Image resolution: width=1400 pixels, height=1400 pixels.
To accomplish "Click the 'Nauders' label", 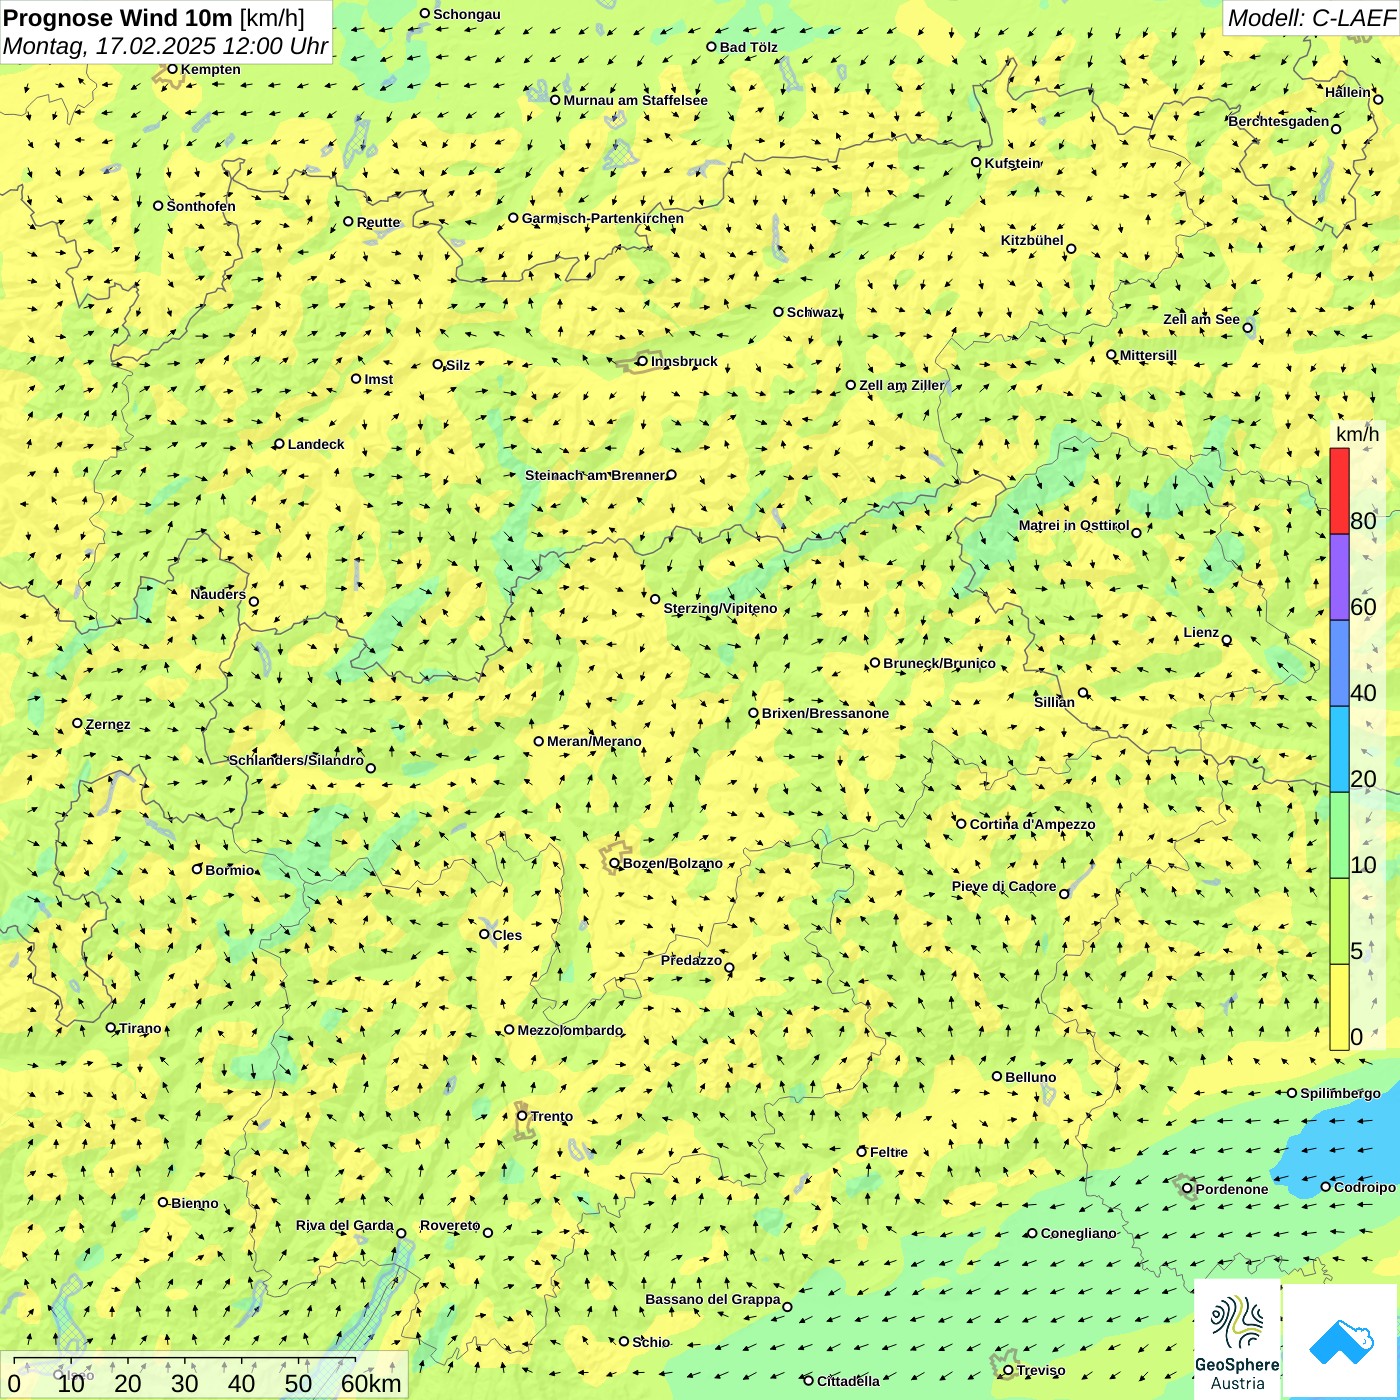I will 218,594.
